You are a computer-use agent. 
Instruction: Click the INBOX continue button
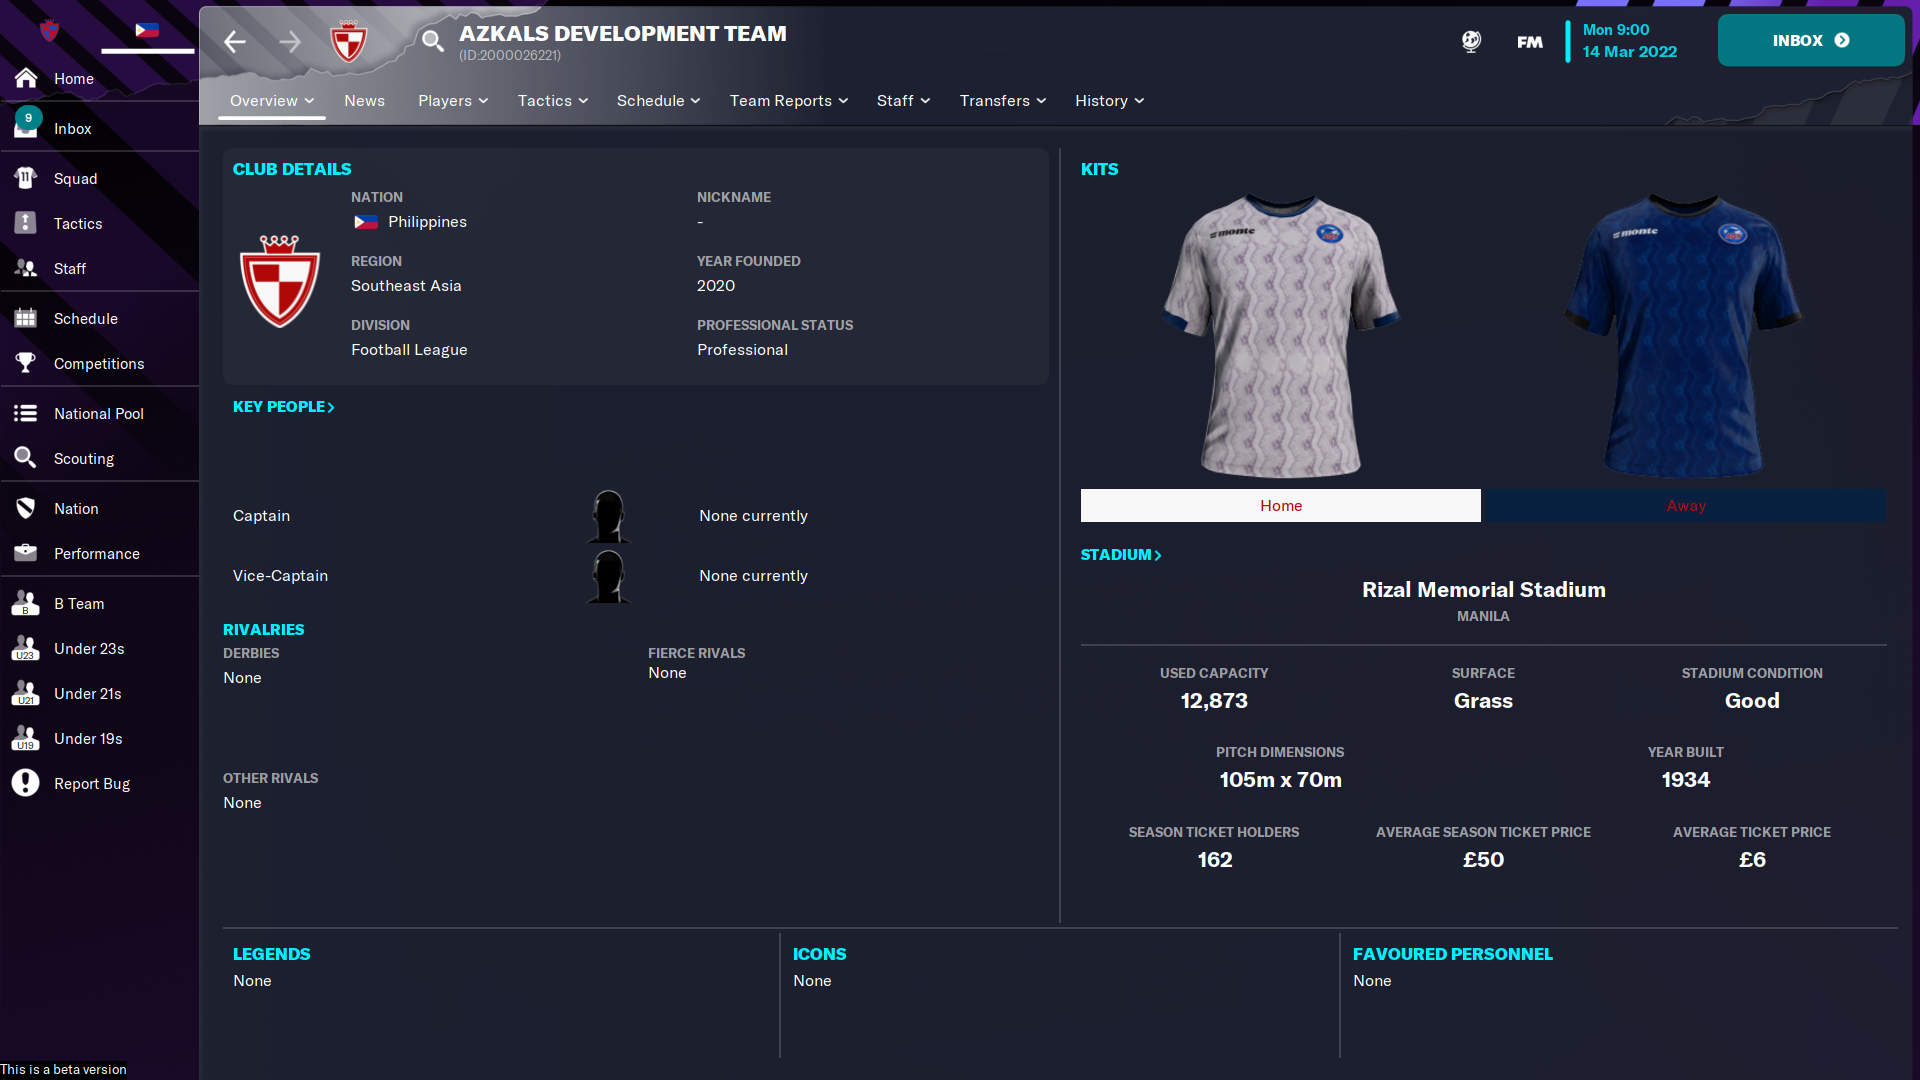click(1811, 40)
